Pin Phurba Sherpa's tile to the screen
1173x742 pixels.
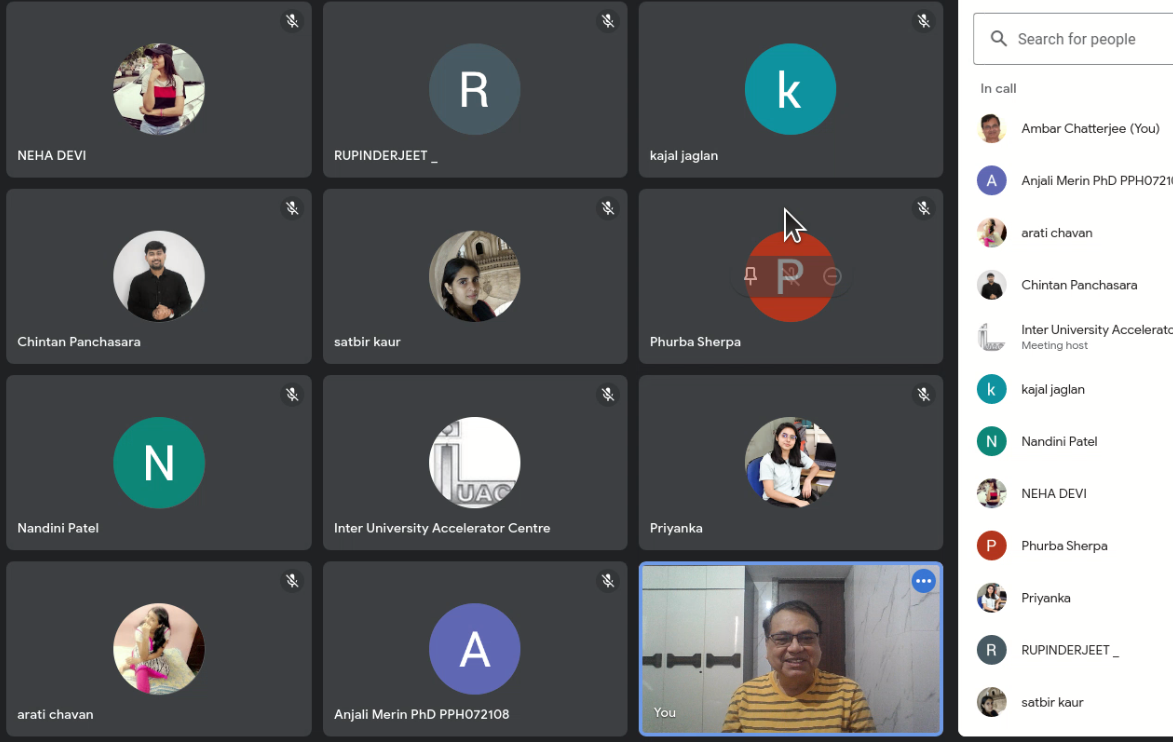point(751,276)
